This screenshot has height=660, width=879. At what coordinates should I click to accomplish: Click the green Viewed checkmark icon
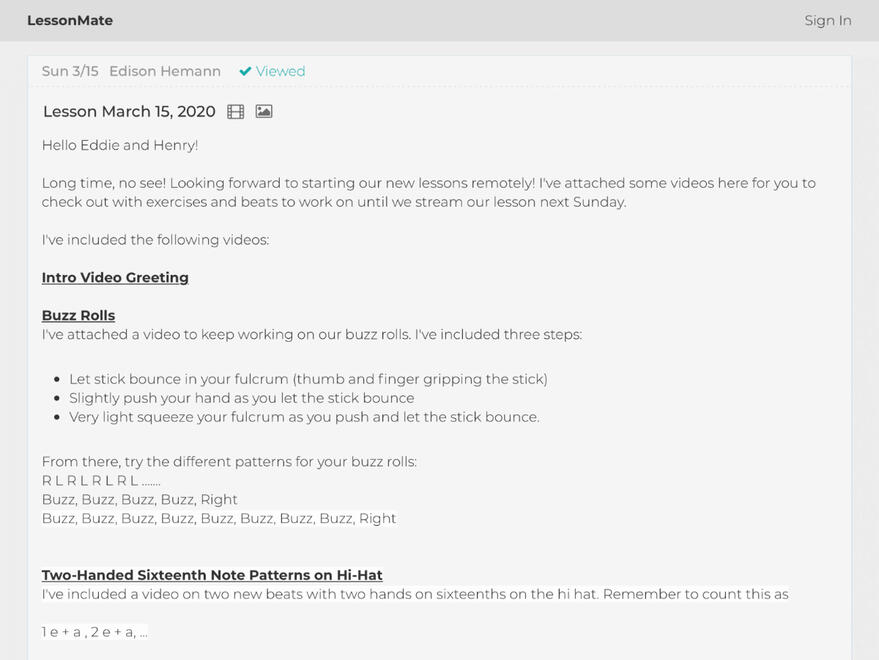coord(245,71)
